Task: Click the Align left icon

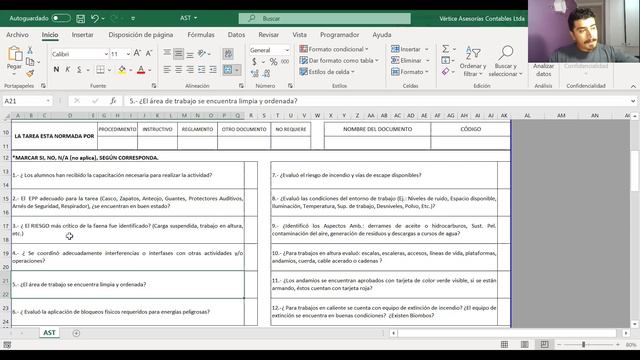Action: pyautogui.click(x=167, y=70)
